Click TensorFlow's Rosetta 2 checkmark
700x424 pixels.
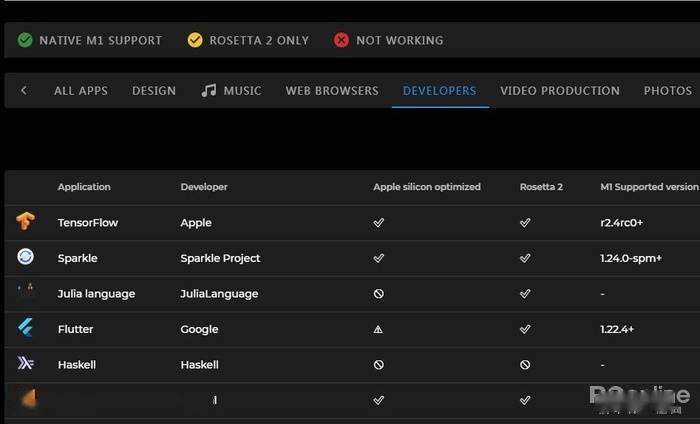[525, 222]
